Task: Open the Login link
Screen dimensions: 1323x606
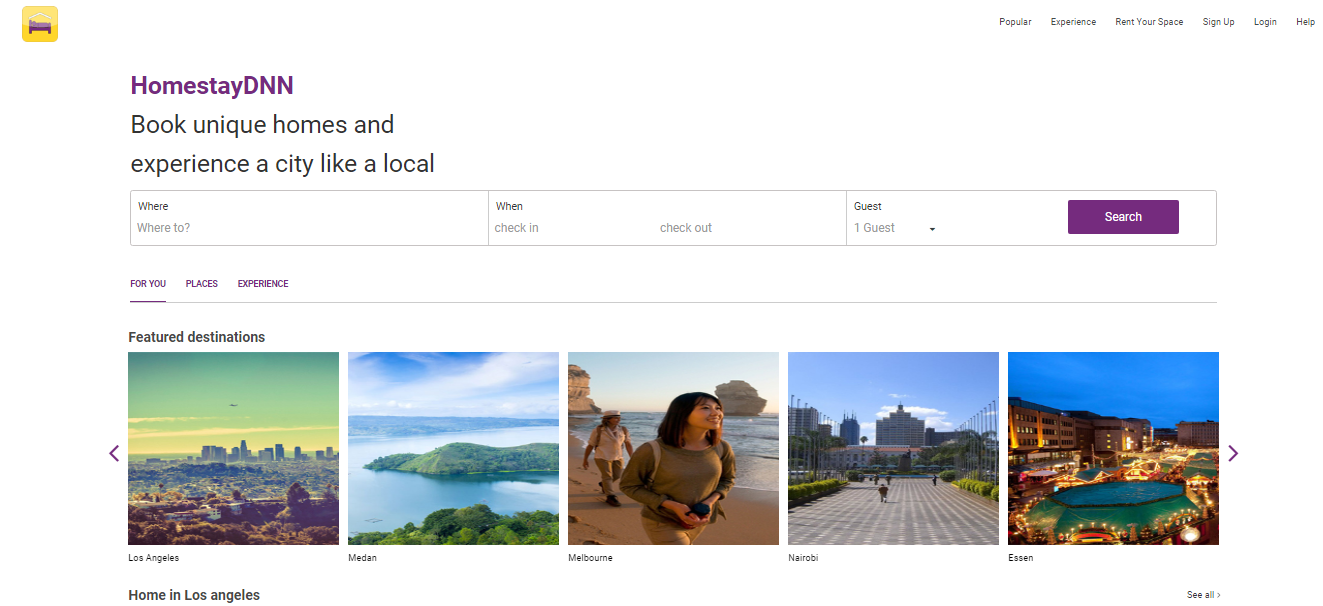Action: coord(1265,22)
